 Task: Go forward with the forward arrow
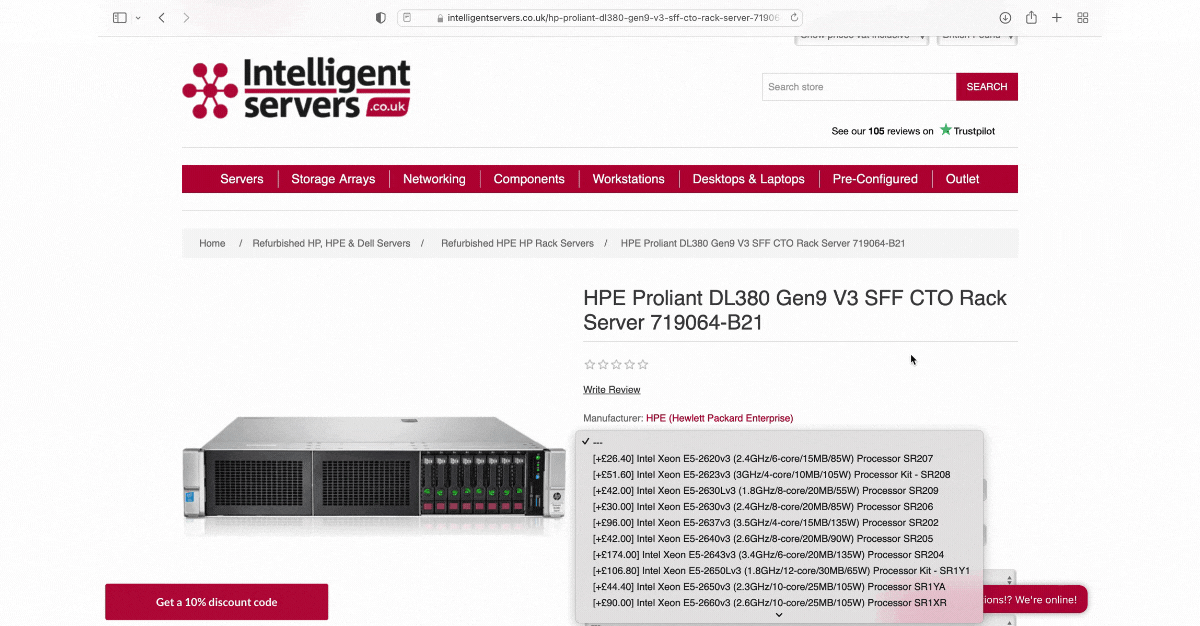click(186, 18)
